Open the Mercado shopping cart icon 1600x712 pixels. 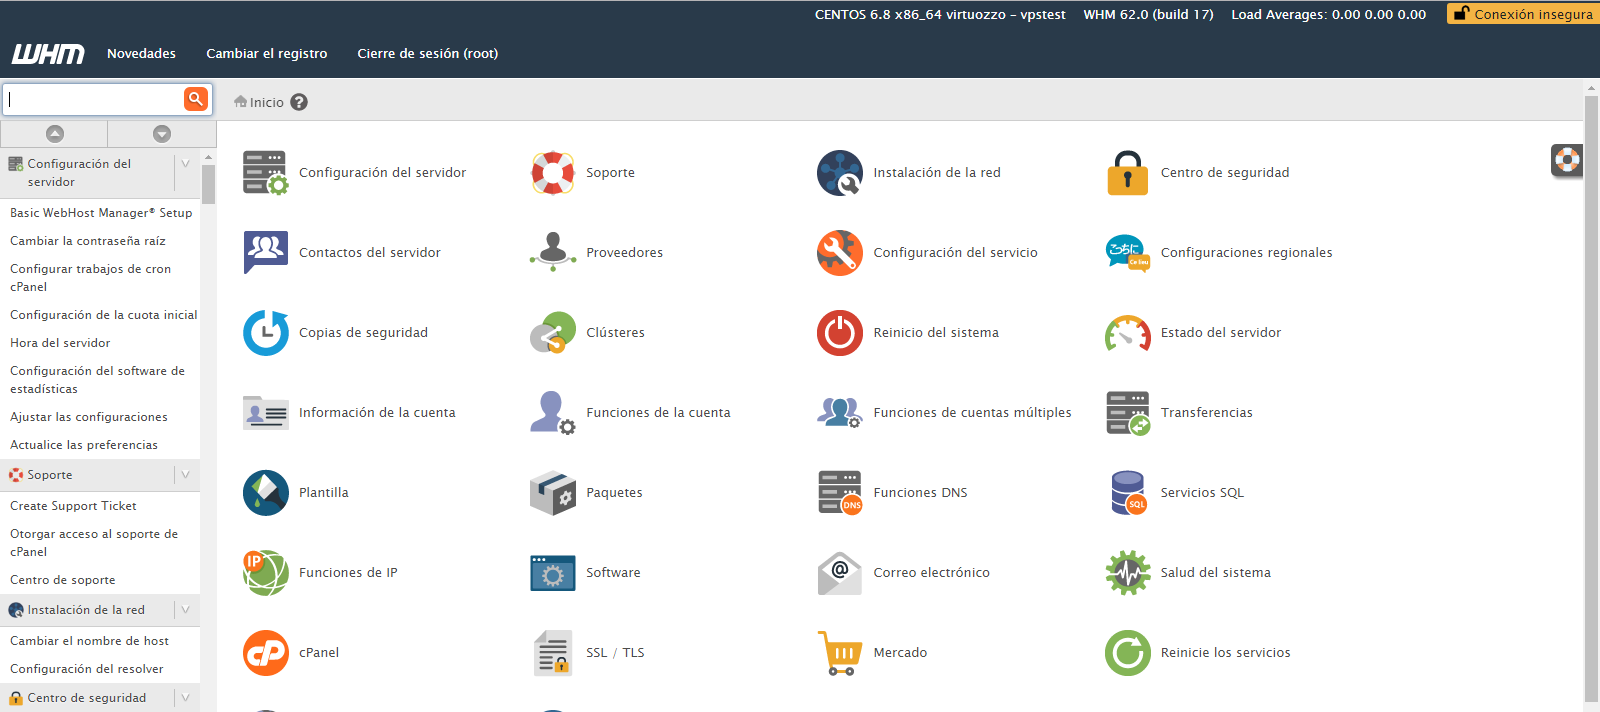click(x=840, y=653)
